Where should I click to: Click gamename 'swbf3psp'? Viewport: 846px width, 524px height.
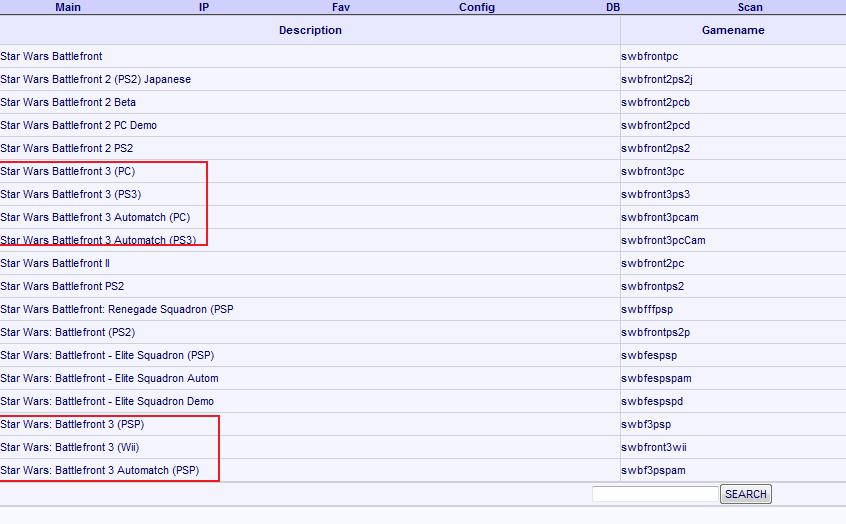tap(646, 424)
